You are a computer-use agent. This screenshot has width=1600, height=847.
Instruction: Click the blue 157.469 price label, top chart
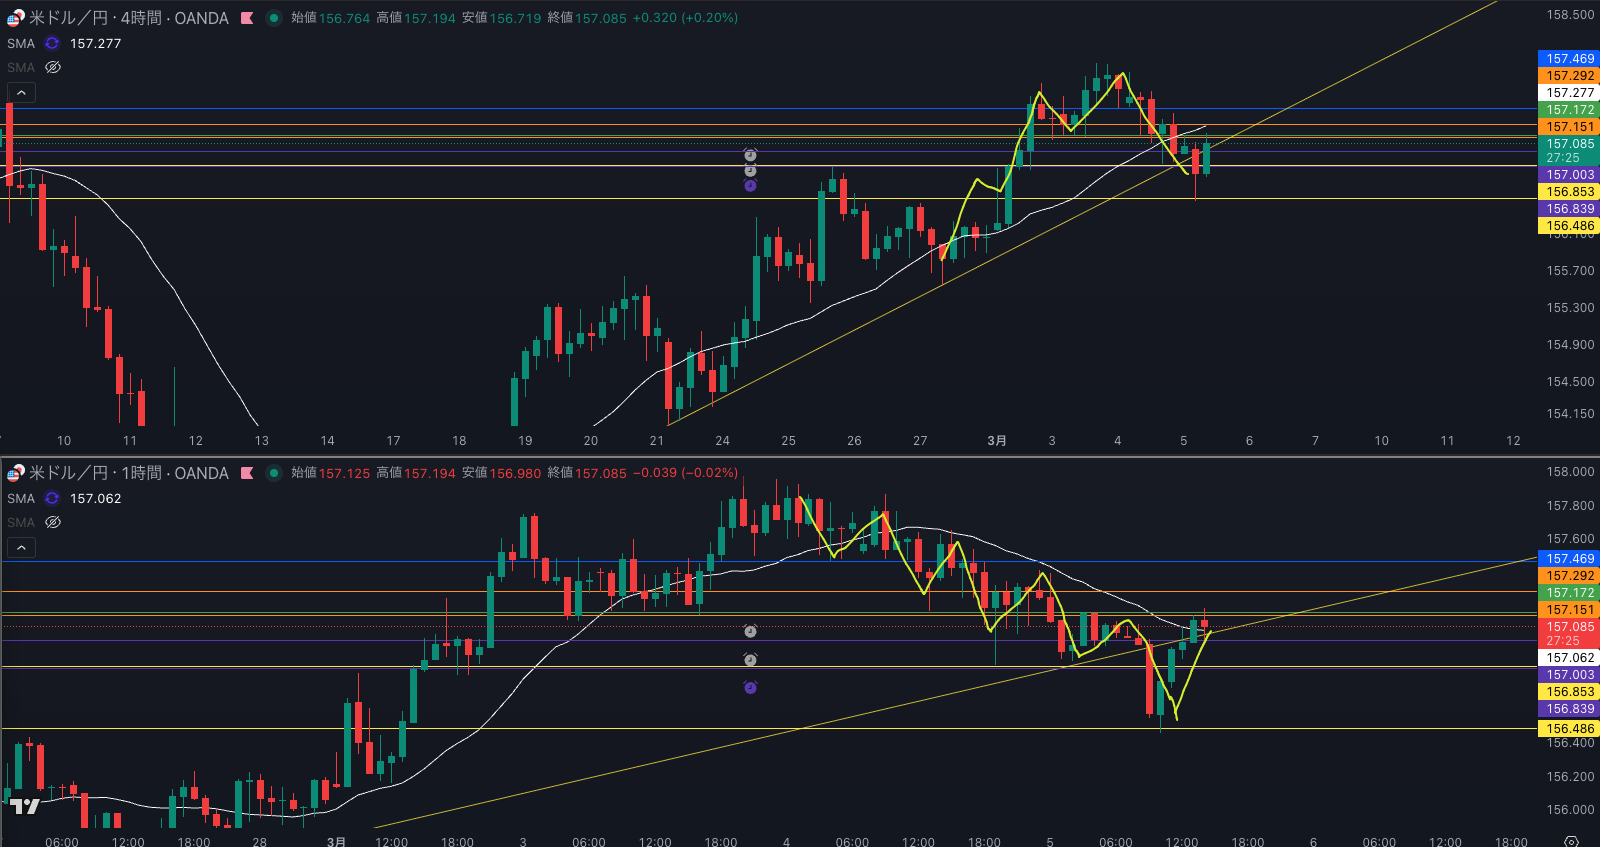coord(1569,59)
